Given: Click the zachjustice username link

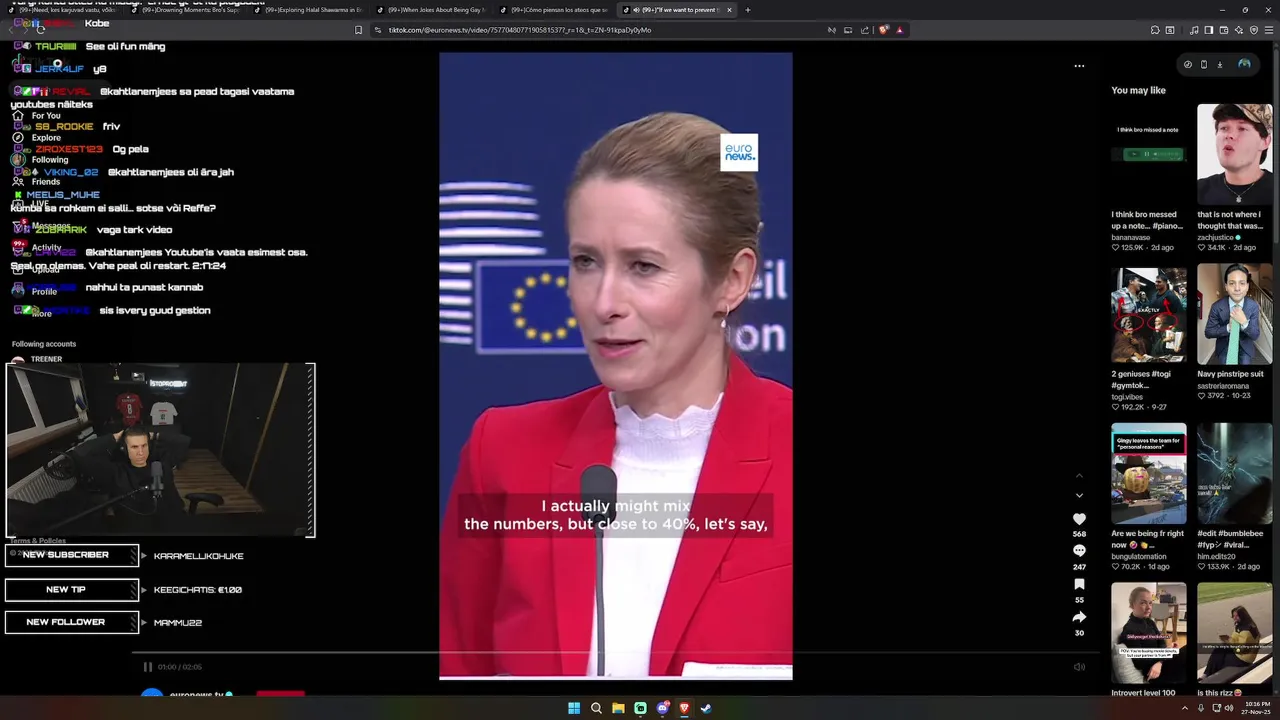Looking at the screenshot, I should [1217, 237].
